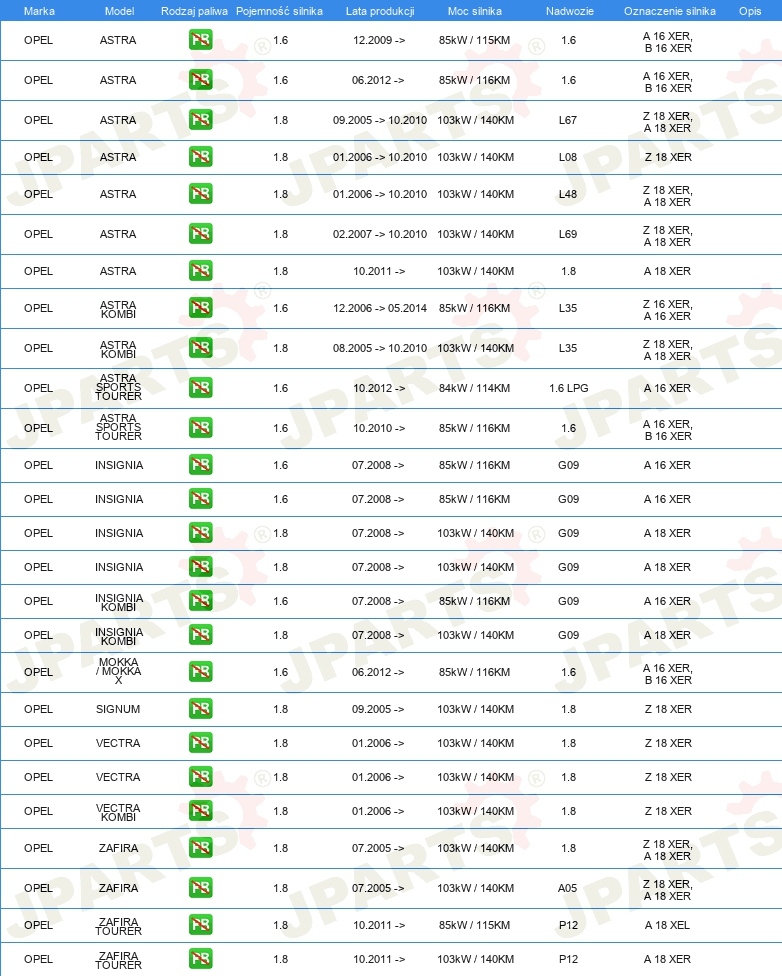Click fuel icon in Insignia Kombi 1.6 row
This screenshot has height=976, width=782.
(x=200, y=601)
